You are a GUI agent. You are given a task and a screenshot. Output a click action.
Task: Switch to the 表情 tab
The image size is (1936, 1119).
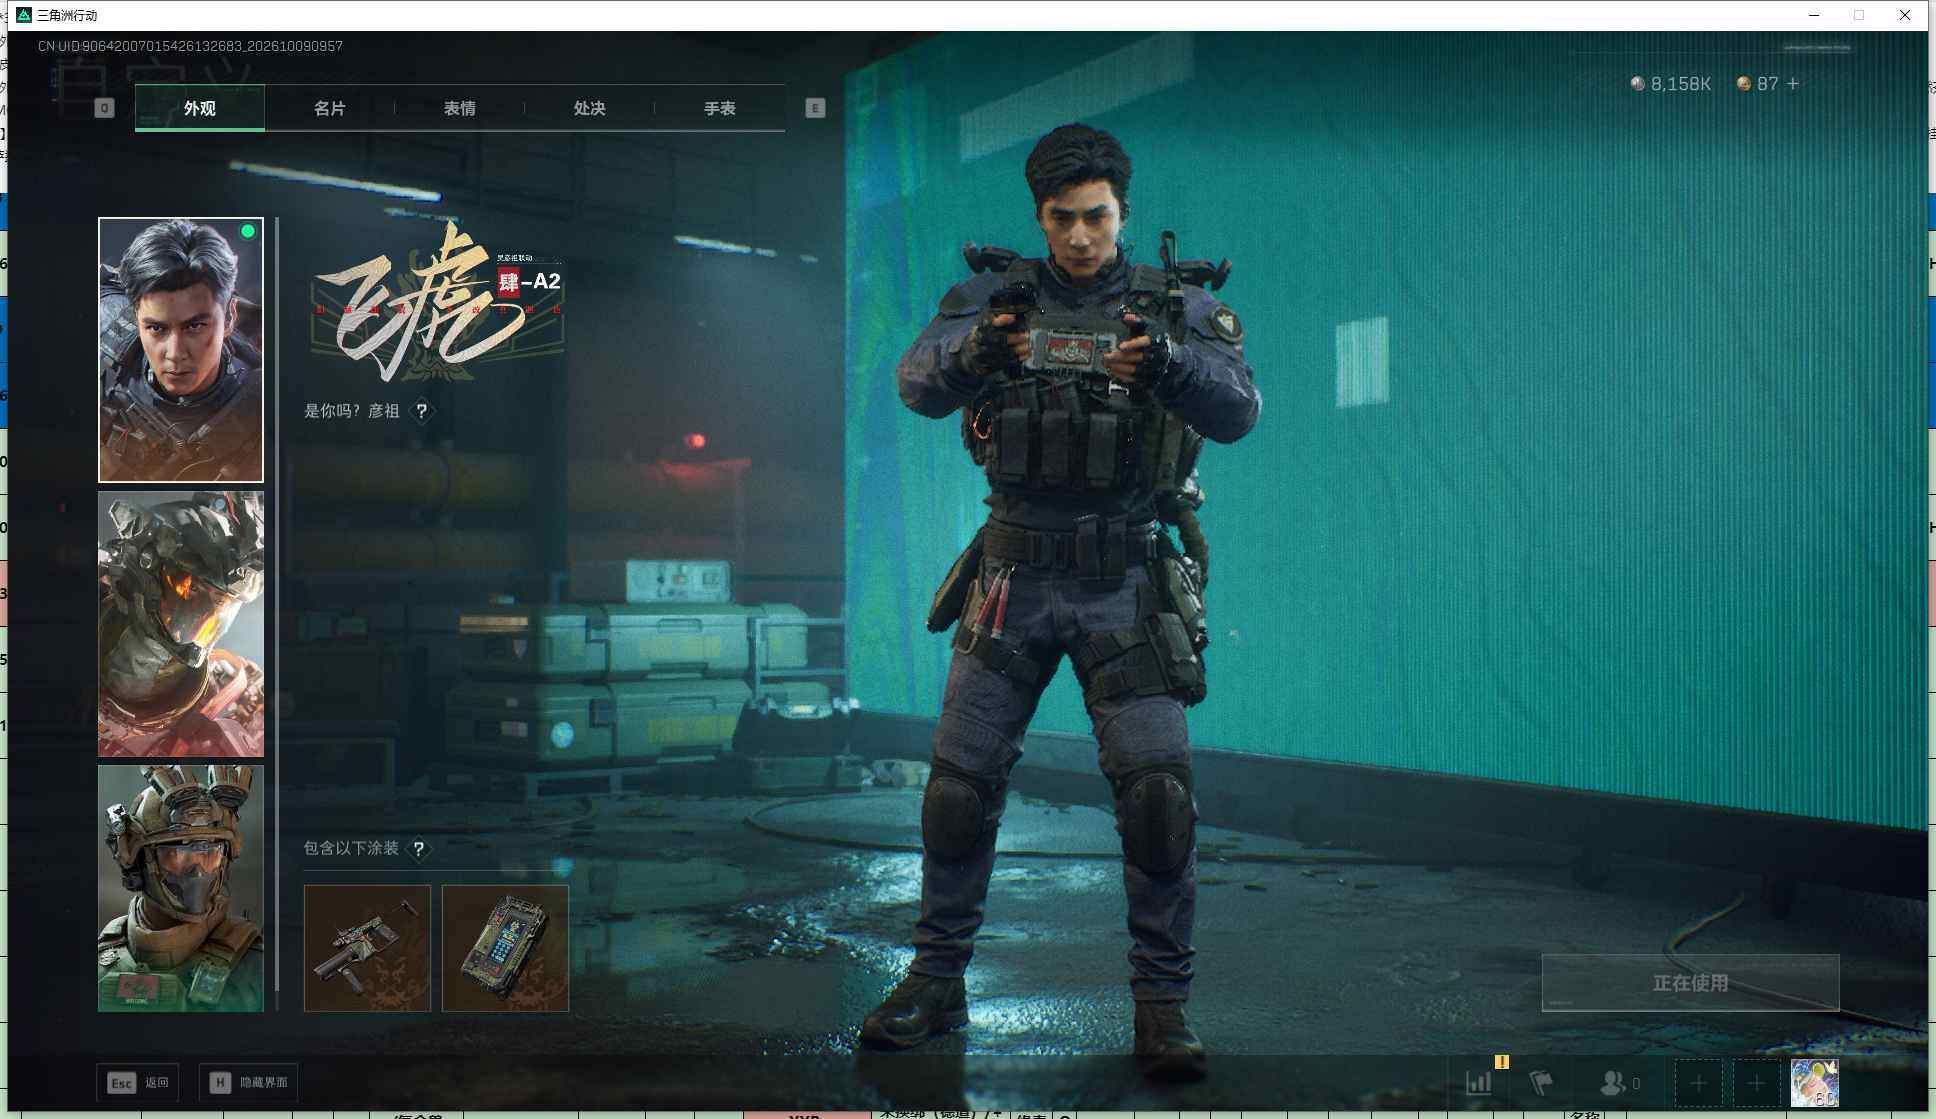[x=460, y=108]
